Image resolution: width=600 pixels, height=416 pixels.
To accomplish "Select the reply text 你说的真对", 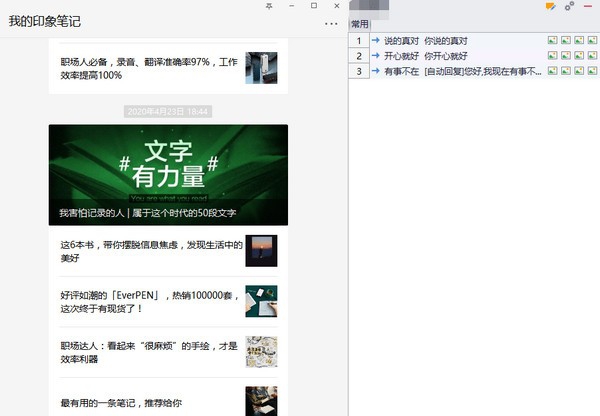I will pos(446,41).
